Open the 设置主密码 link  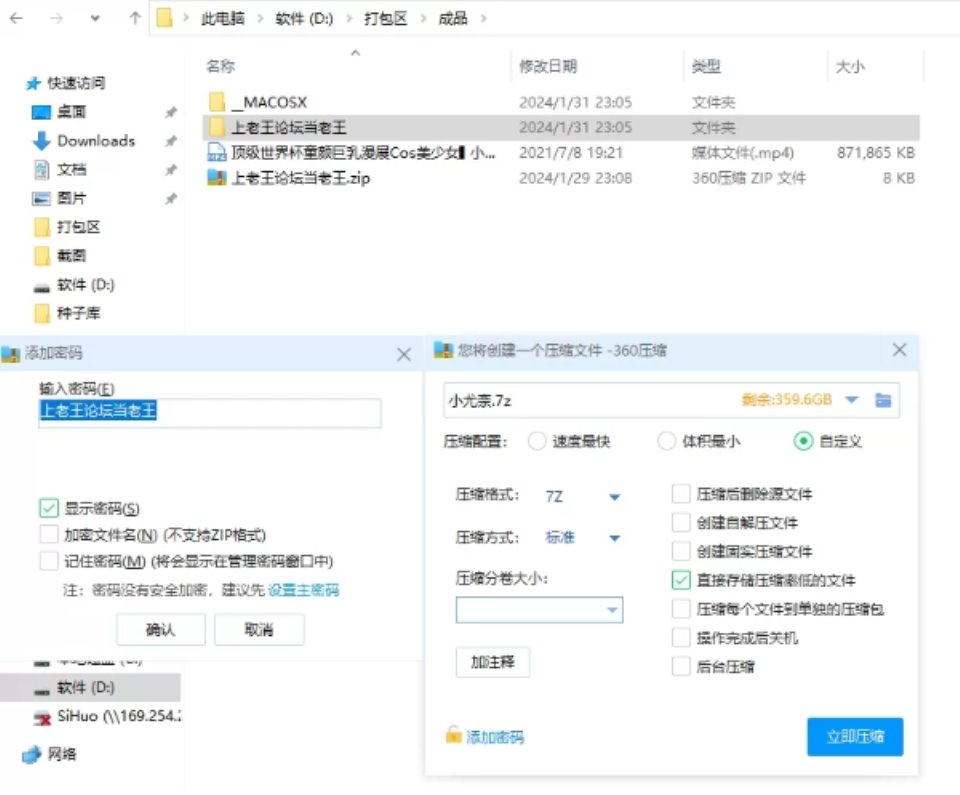(303, 590)
